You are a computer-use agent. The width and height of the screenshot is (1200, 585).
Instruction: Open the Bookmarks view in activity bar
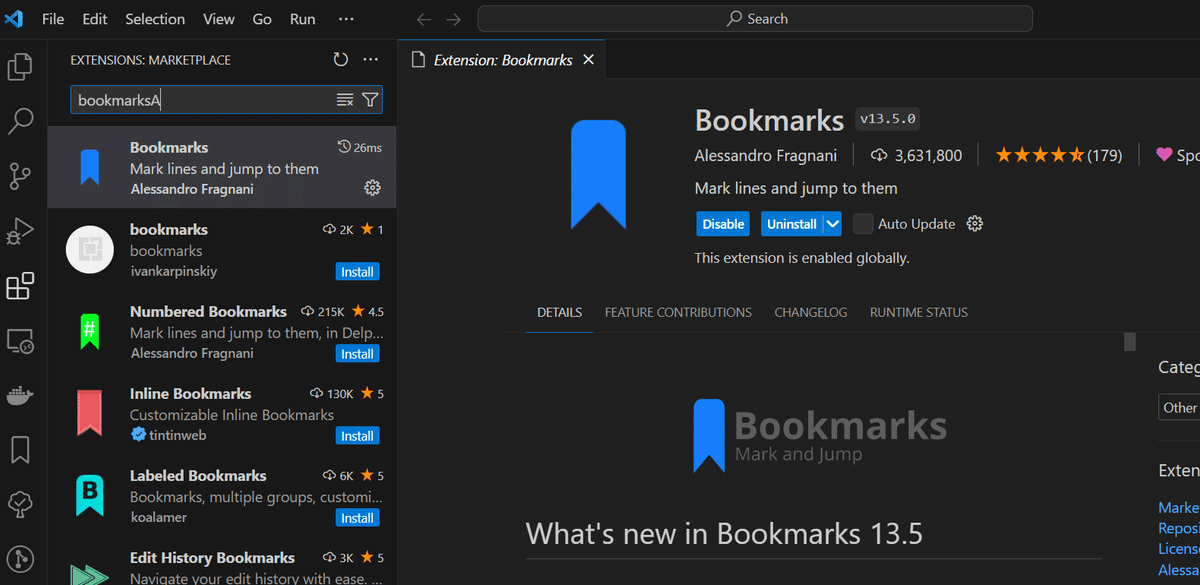pos(20,450)
